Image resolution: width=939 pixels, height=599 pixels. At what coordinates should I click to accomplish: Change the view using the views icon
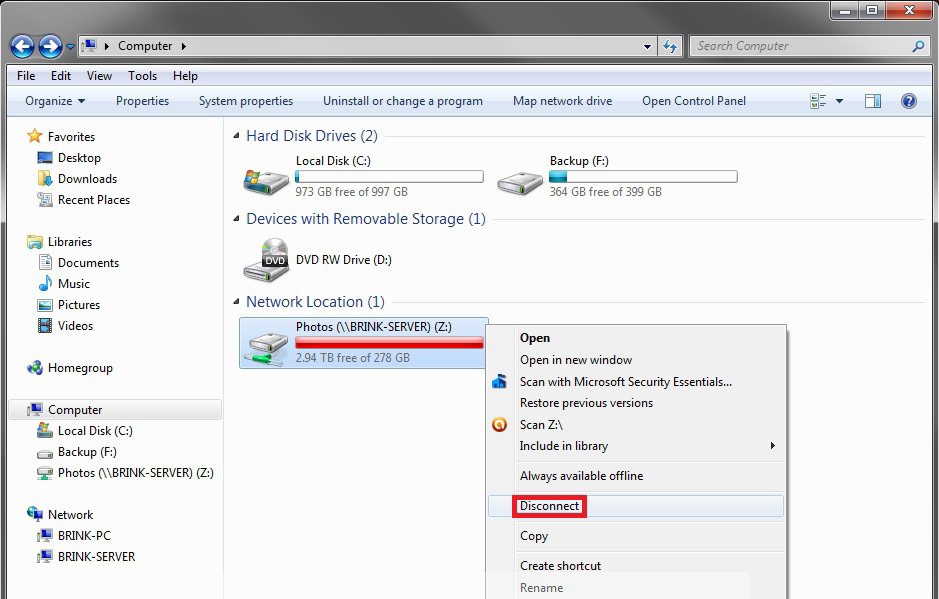tap(817, 101)
